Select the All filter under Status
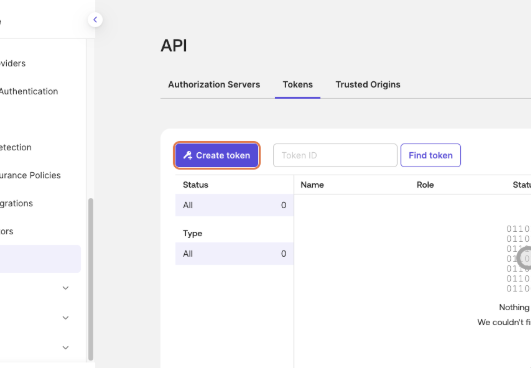 coord(234,205)
